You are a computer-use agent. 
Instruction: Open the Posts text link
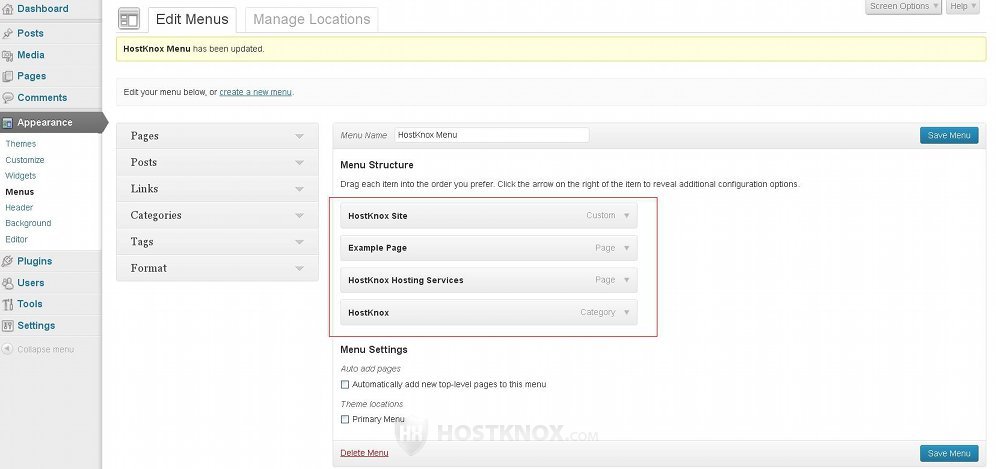pos(30,34)
